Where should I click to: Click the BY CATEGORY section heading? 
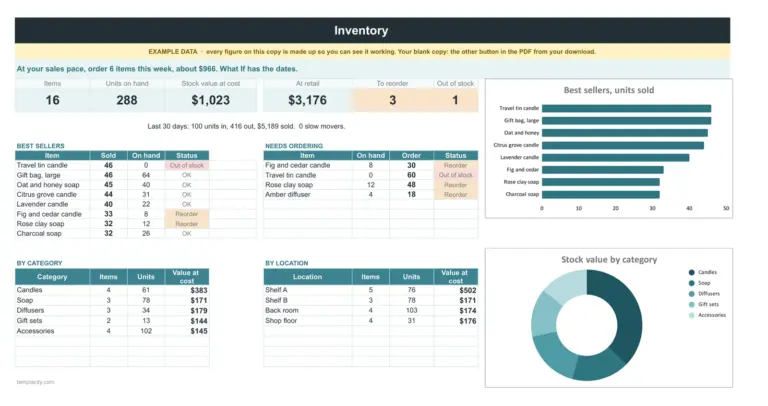point(39,263)
